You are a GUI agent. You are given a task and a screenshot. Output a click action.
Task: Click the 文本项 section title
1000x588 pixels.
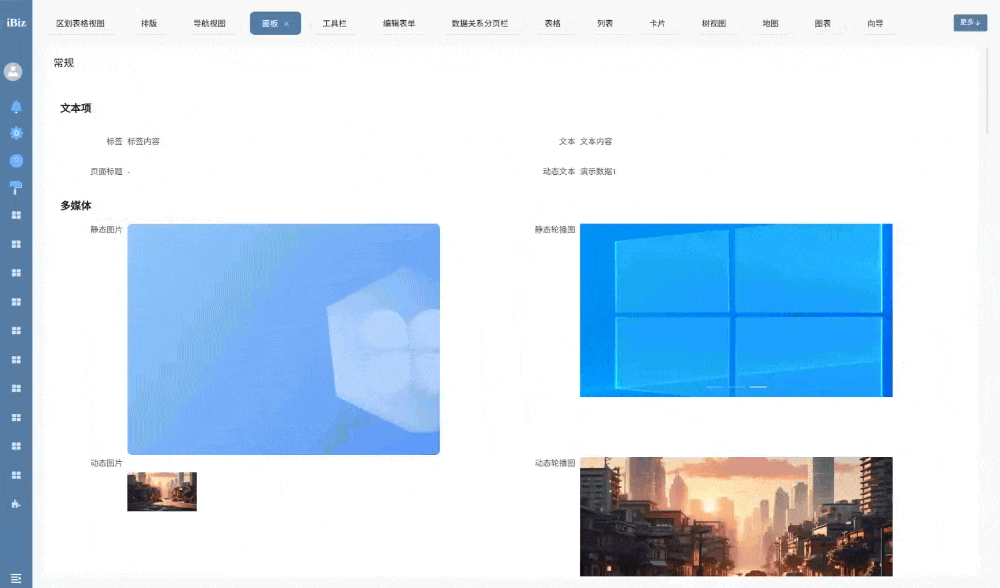click(x=75, y=108)
